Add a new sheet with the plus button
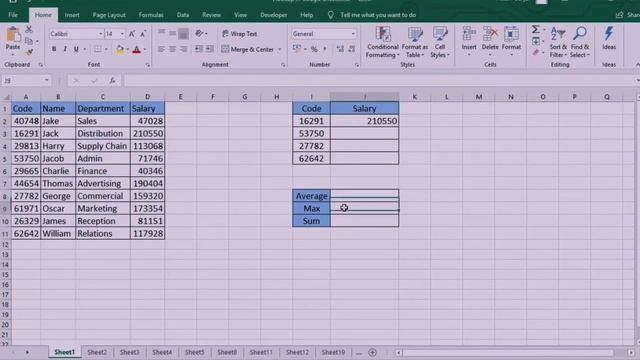 [x=372, y=352]
